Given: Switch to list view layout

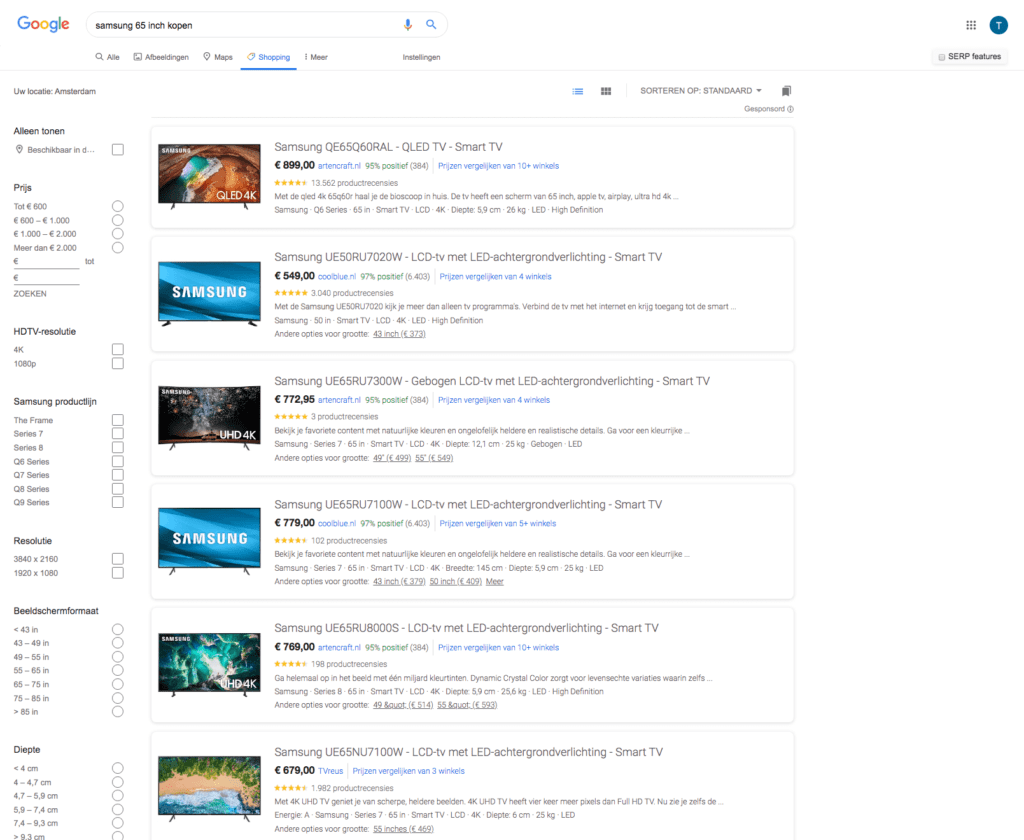Looking at the screenshot, I should [578, 91].
